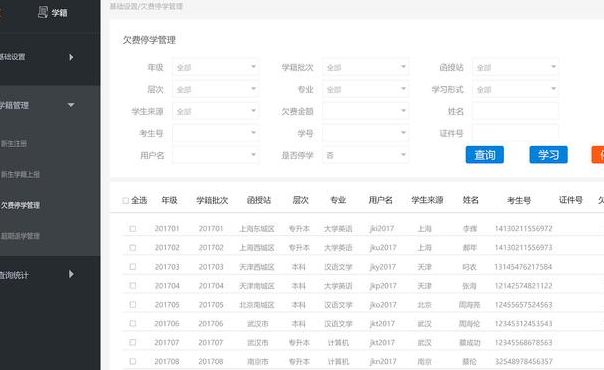Click the 学籍批次 column header
Screen dimensions: 604x370
[212, 200]
